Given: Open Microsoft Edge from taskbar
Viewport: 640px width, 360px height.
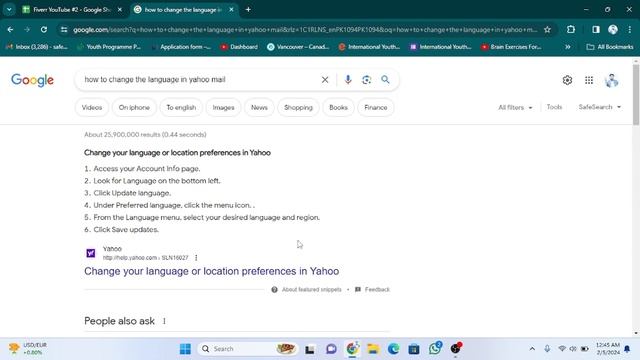Looking at the screenshot, I should [x=393, y=349].
